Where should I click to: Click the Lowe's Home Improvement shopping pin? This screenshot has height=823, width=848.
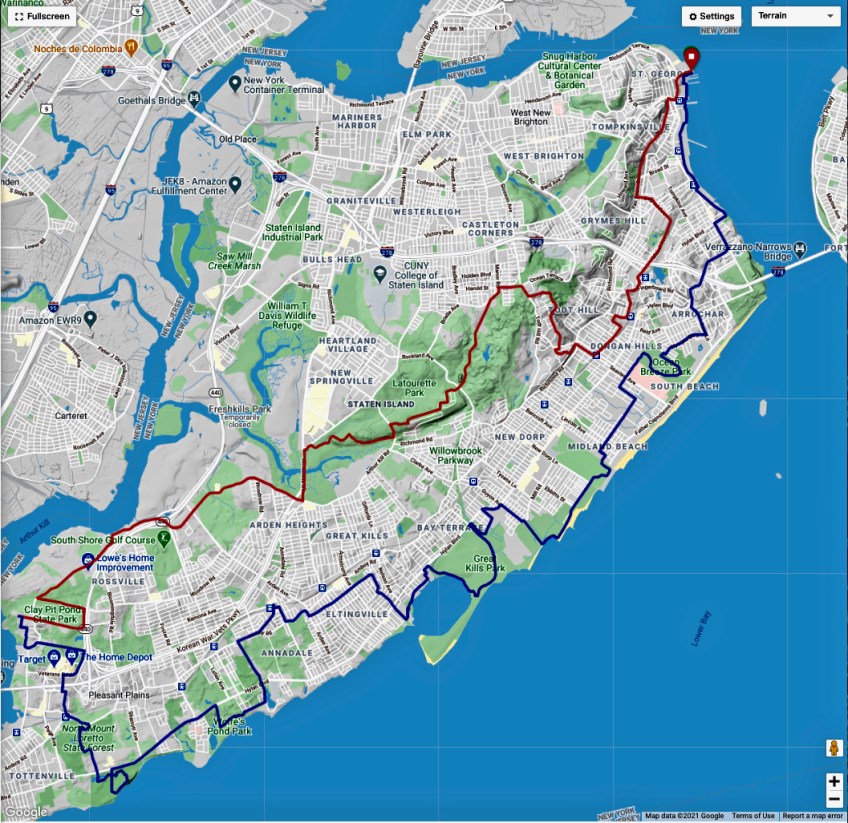coord(88,560)
